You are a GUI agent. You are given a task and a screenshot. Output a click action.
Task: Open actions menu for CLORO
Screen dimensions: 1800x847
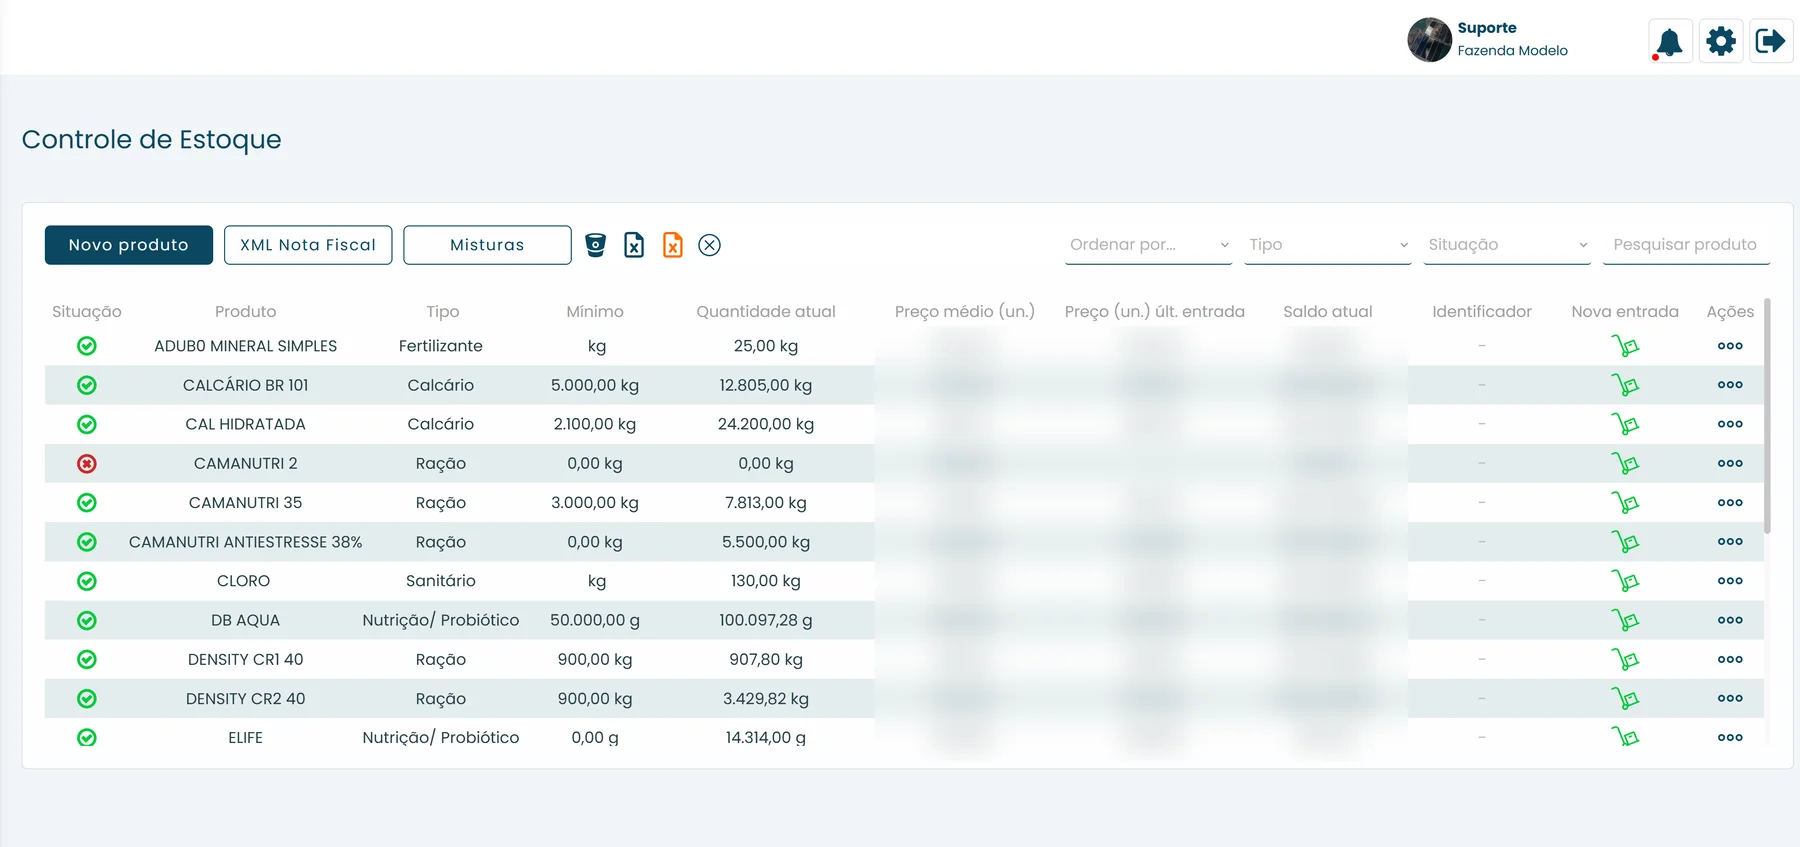(1730, 581)
